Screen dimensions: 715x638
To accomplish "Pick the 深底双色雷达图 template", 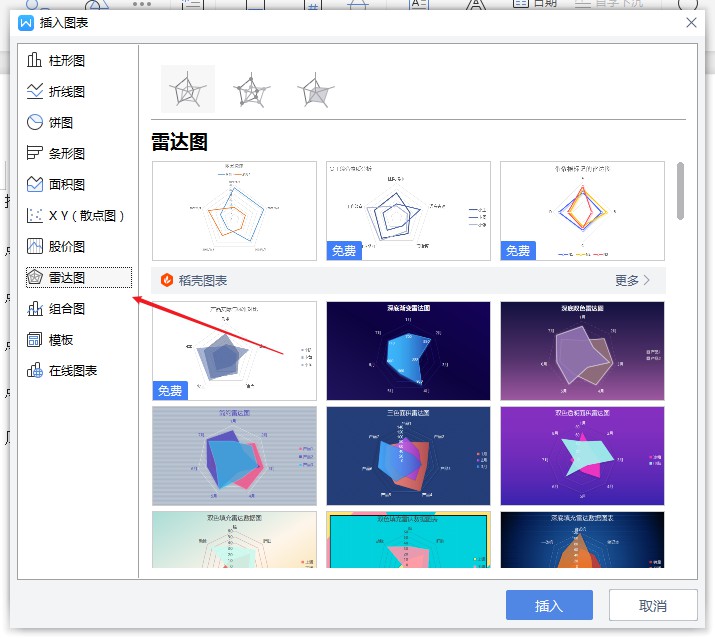I will pos(582,351).
